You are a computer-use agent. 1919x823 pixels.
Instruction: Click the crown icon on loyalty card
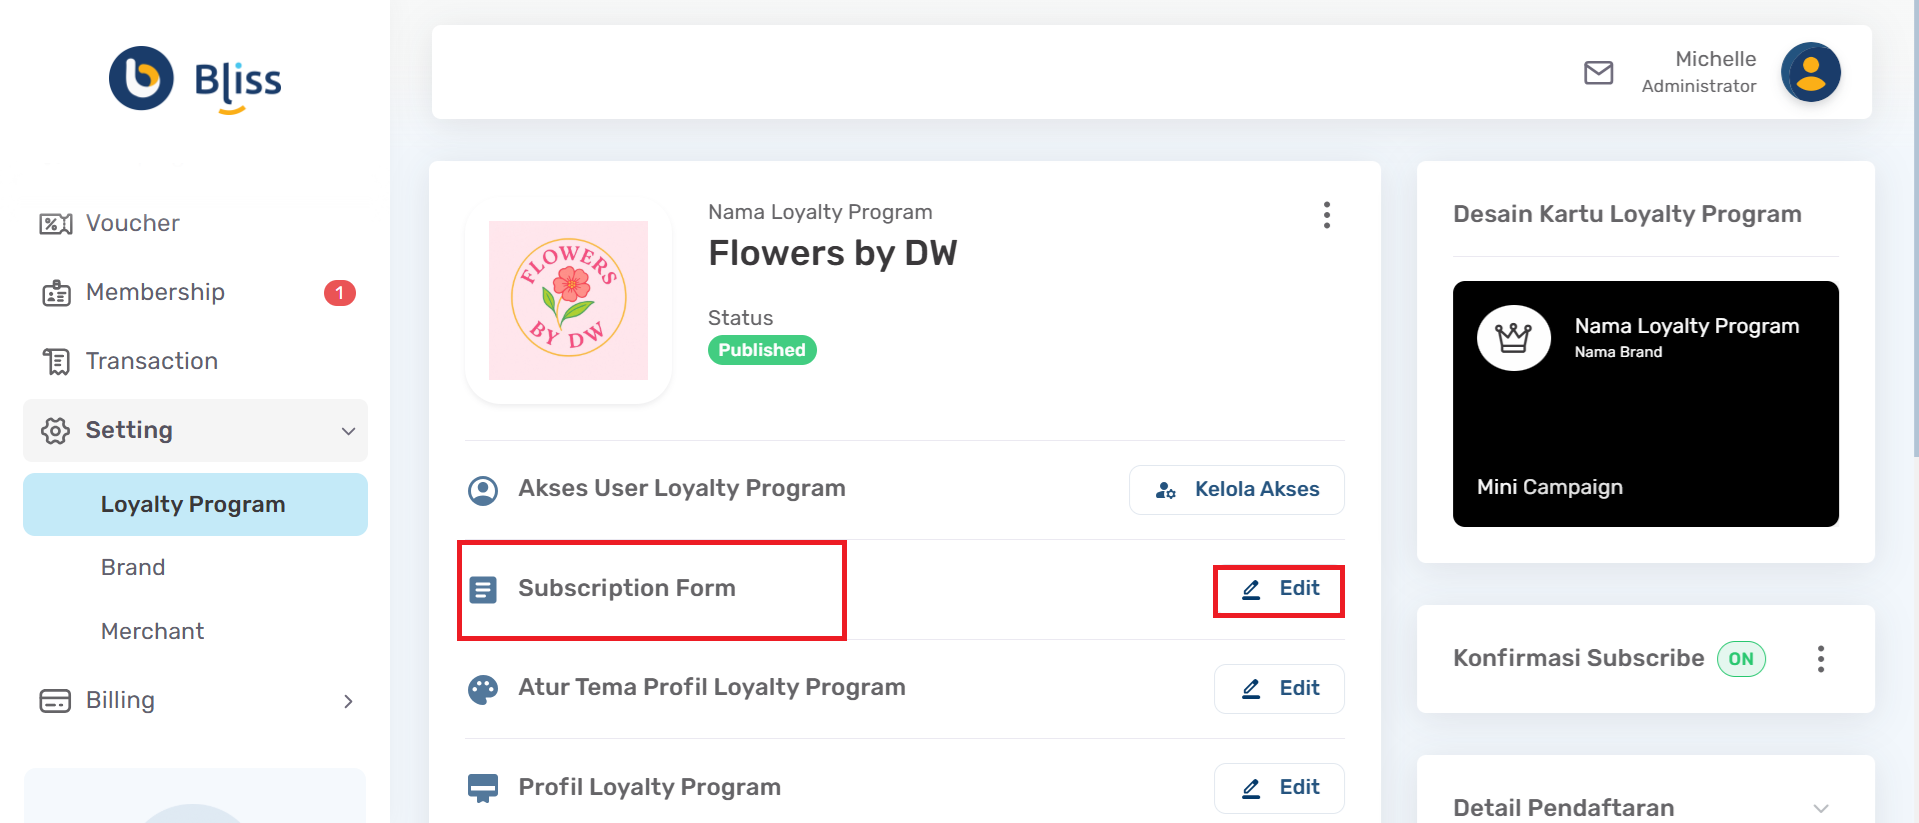coord(1513,338)
